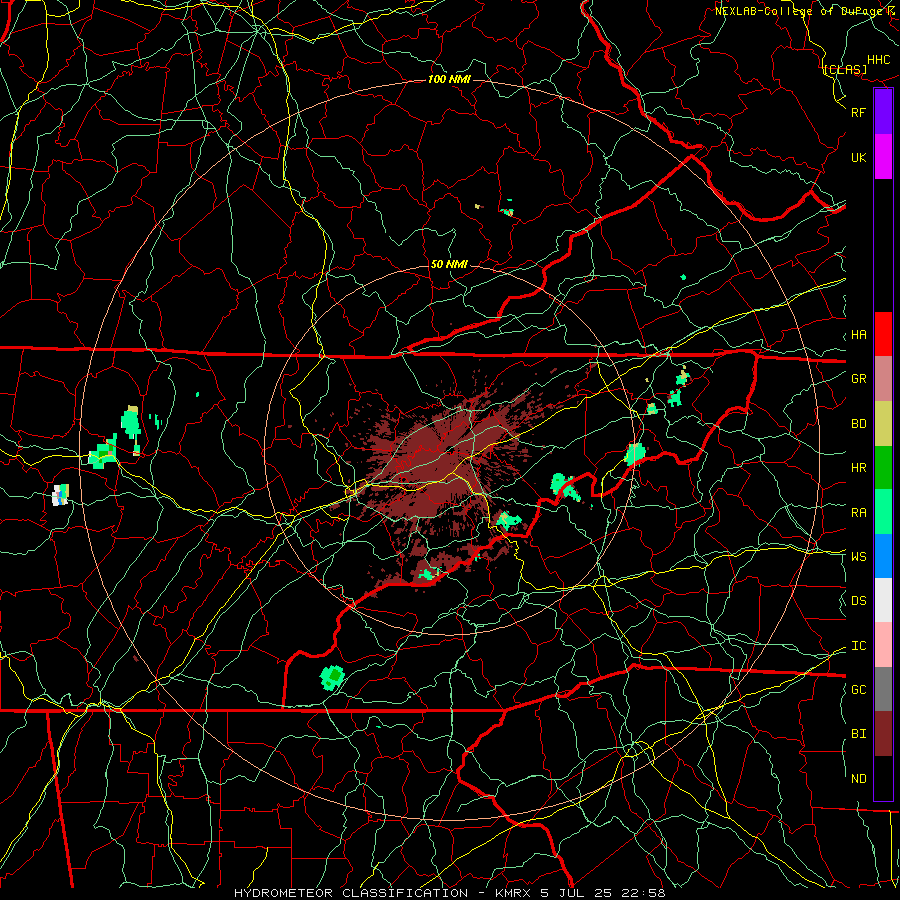Screen dimensions: 900x900
Task: Click the RA light green legend swatch
Action: [883, 512]
